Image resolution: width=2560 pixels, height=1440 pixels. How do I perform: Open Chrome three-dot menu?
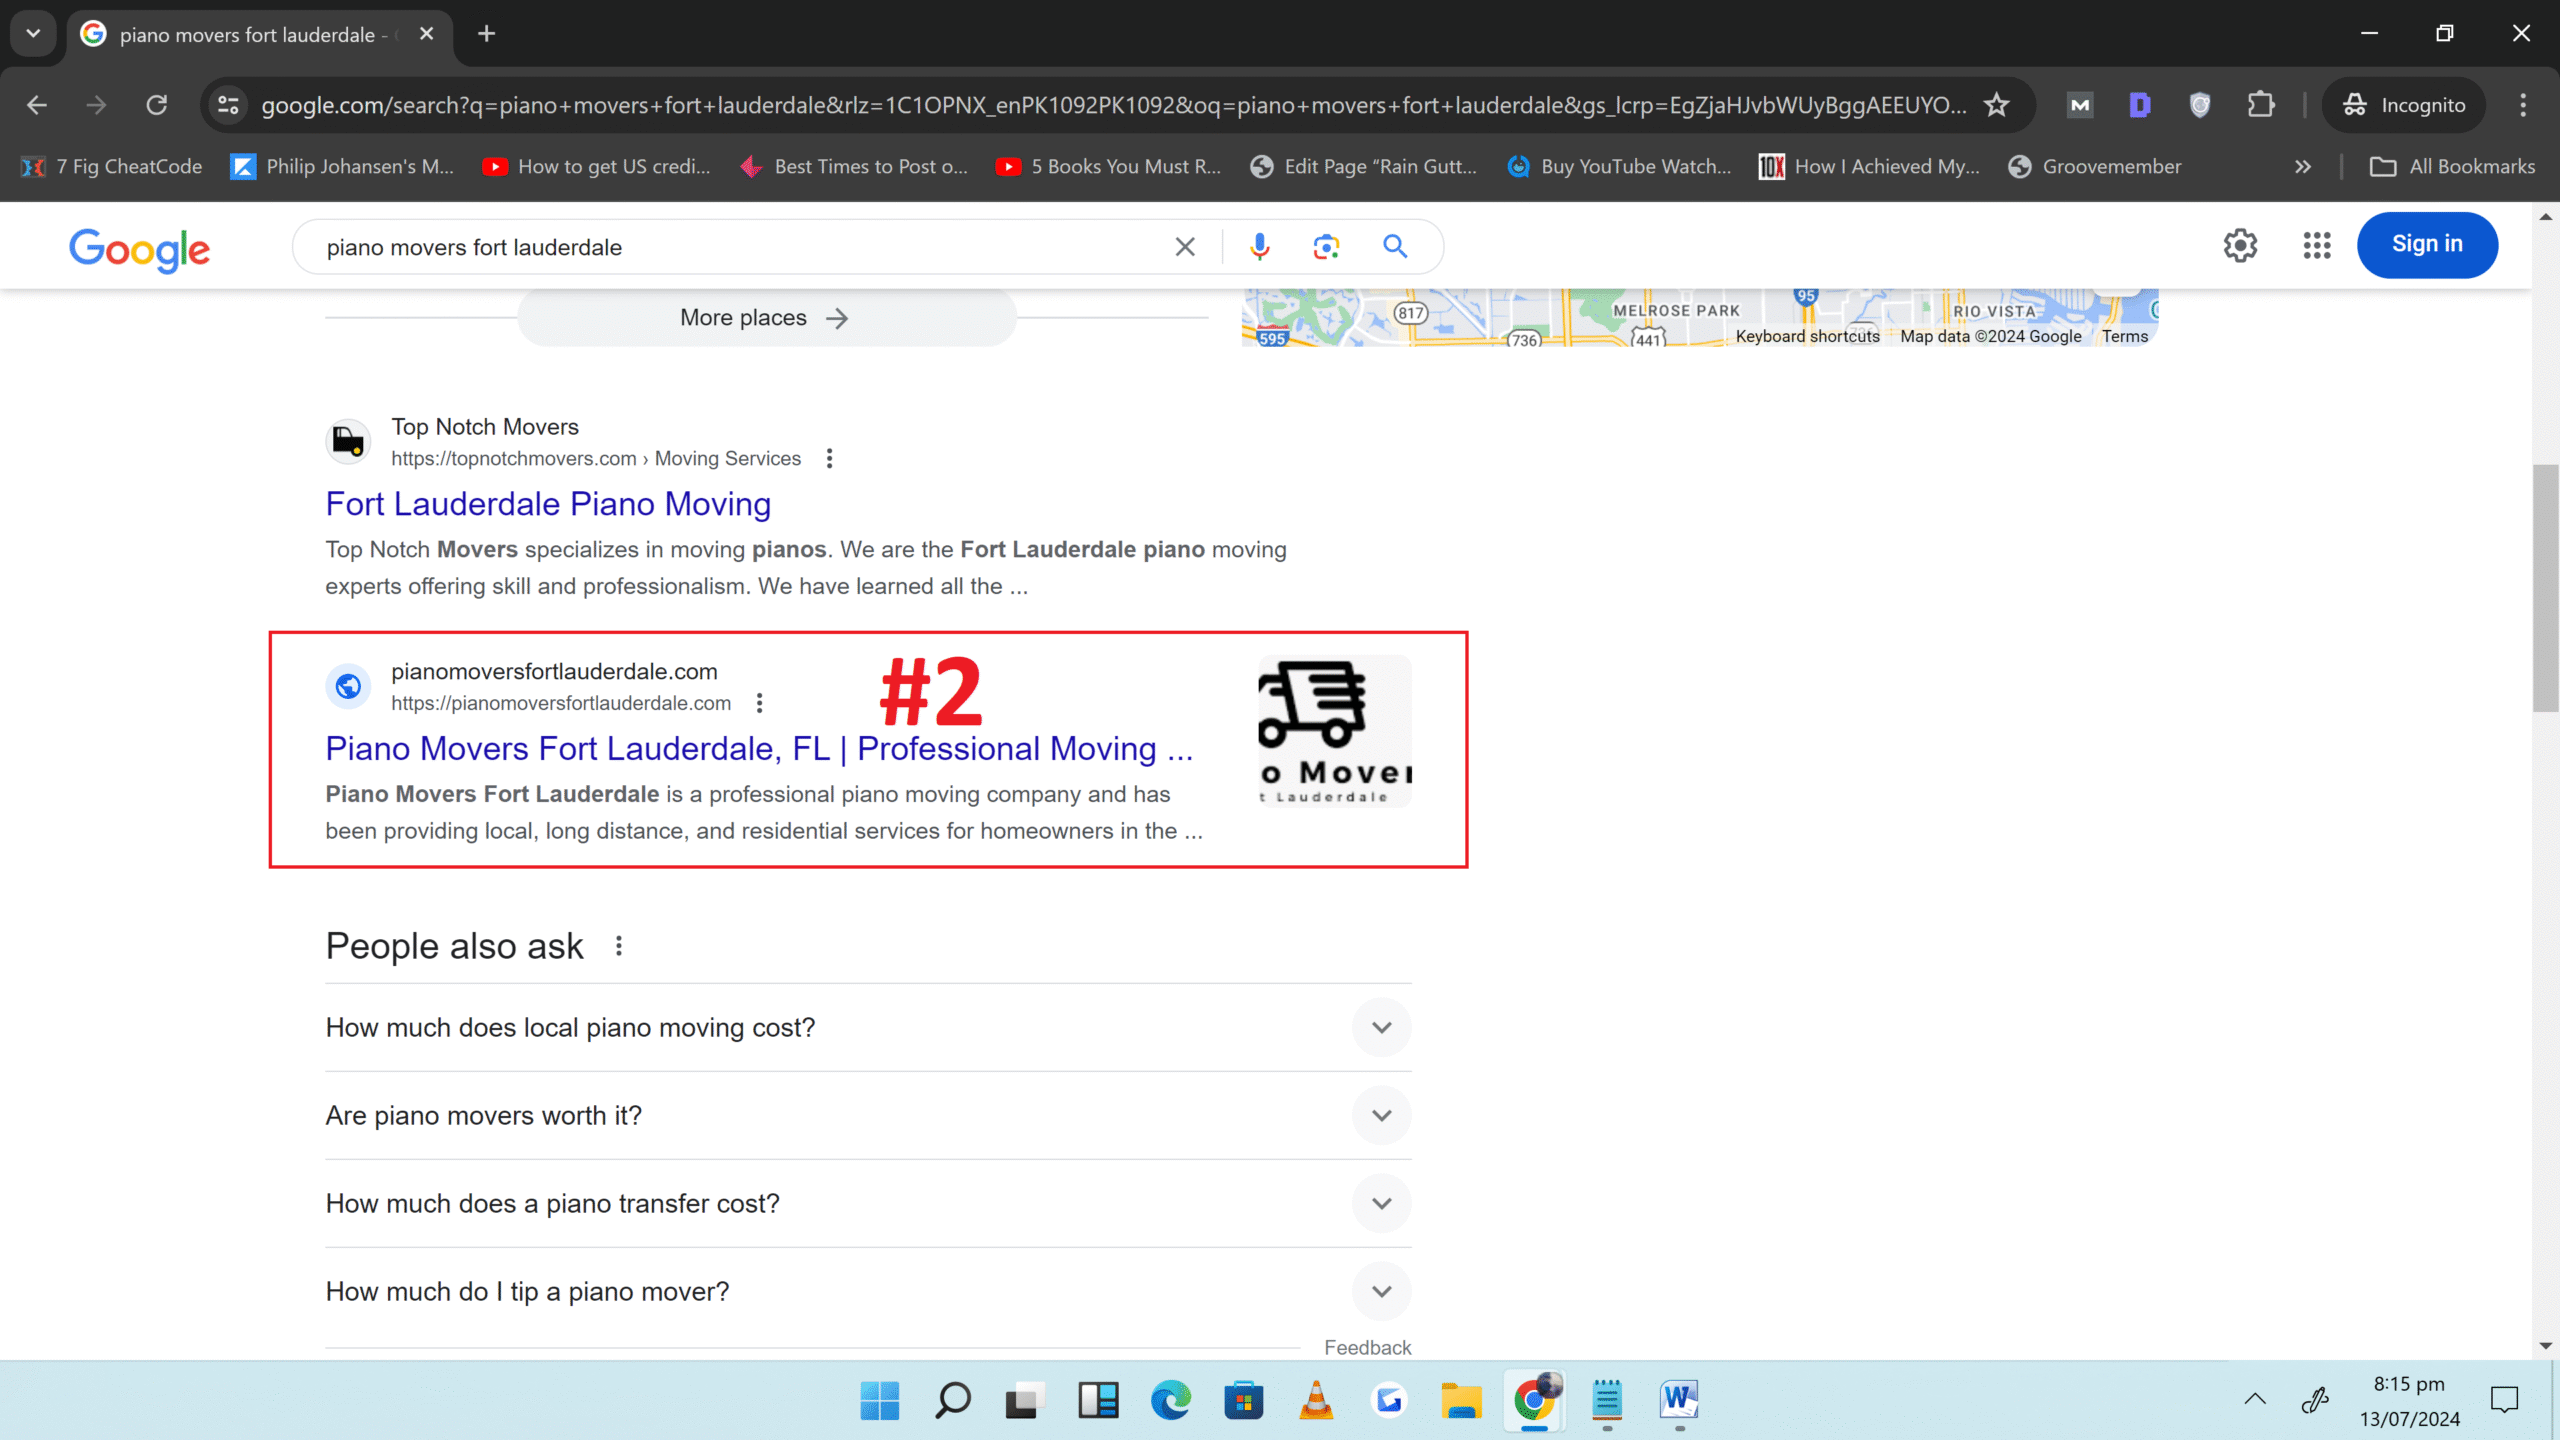[x=2523, y=105]
